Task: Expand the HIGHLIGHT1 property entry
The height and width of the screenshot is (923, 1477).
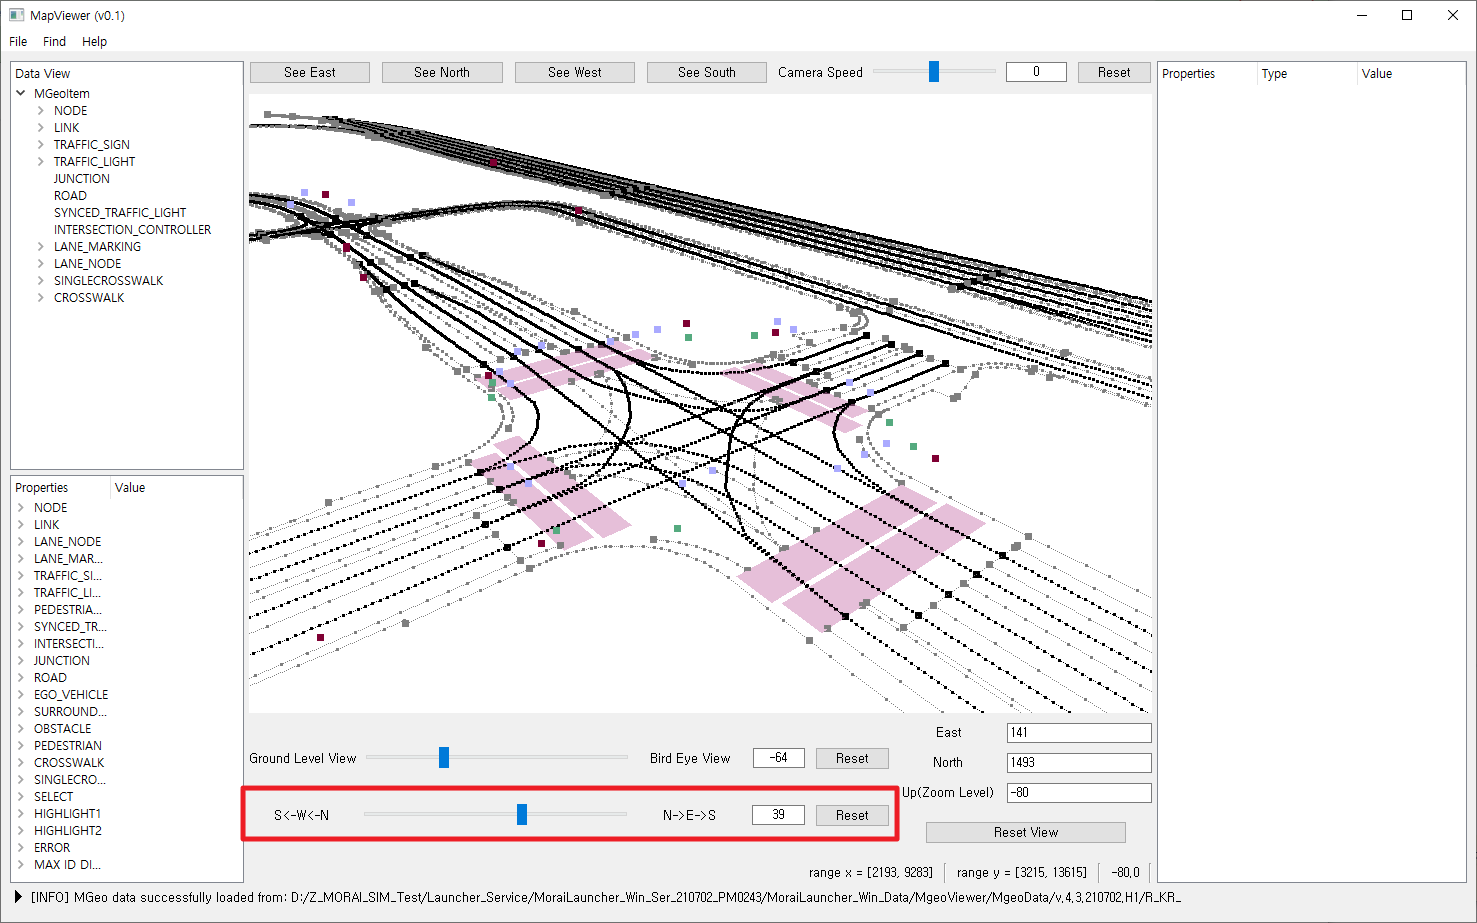Action: 21,814
